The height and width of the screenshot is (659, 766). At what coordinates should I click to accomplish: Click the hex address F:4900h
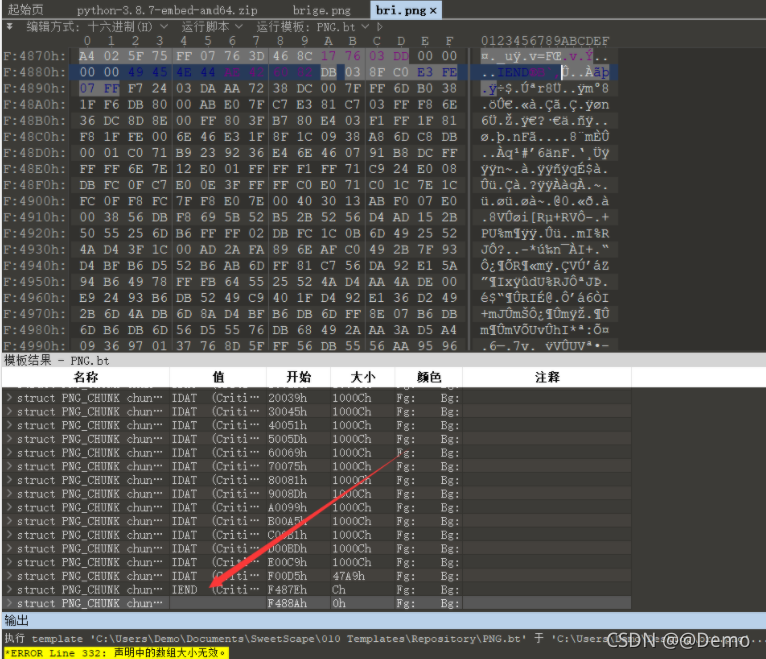tap(34, 201)
